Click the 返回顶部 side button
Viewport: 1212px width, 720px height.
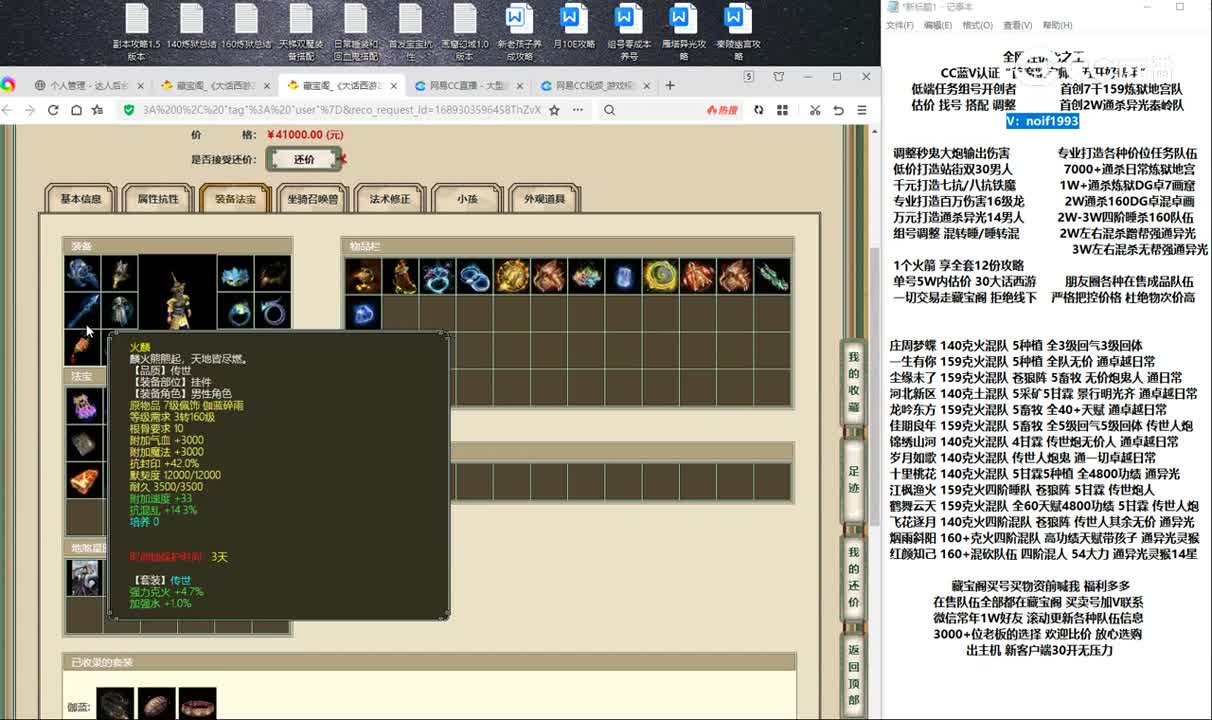(x=854, y=674)
